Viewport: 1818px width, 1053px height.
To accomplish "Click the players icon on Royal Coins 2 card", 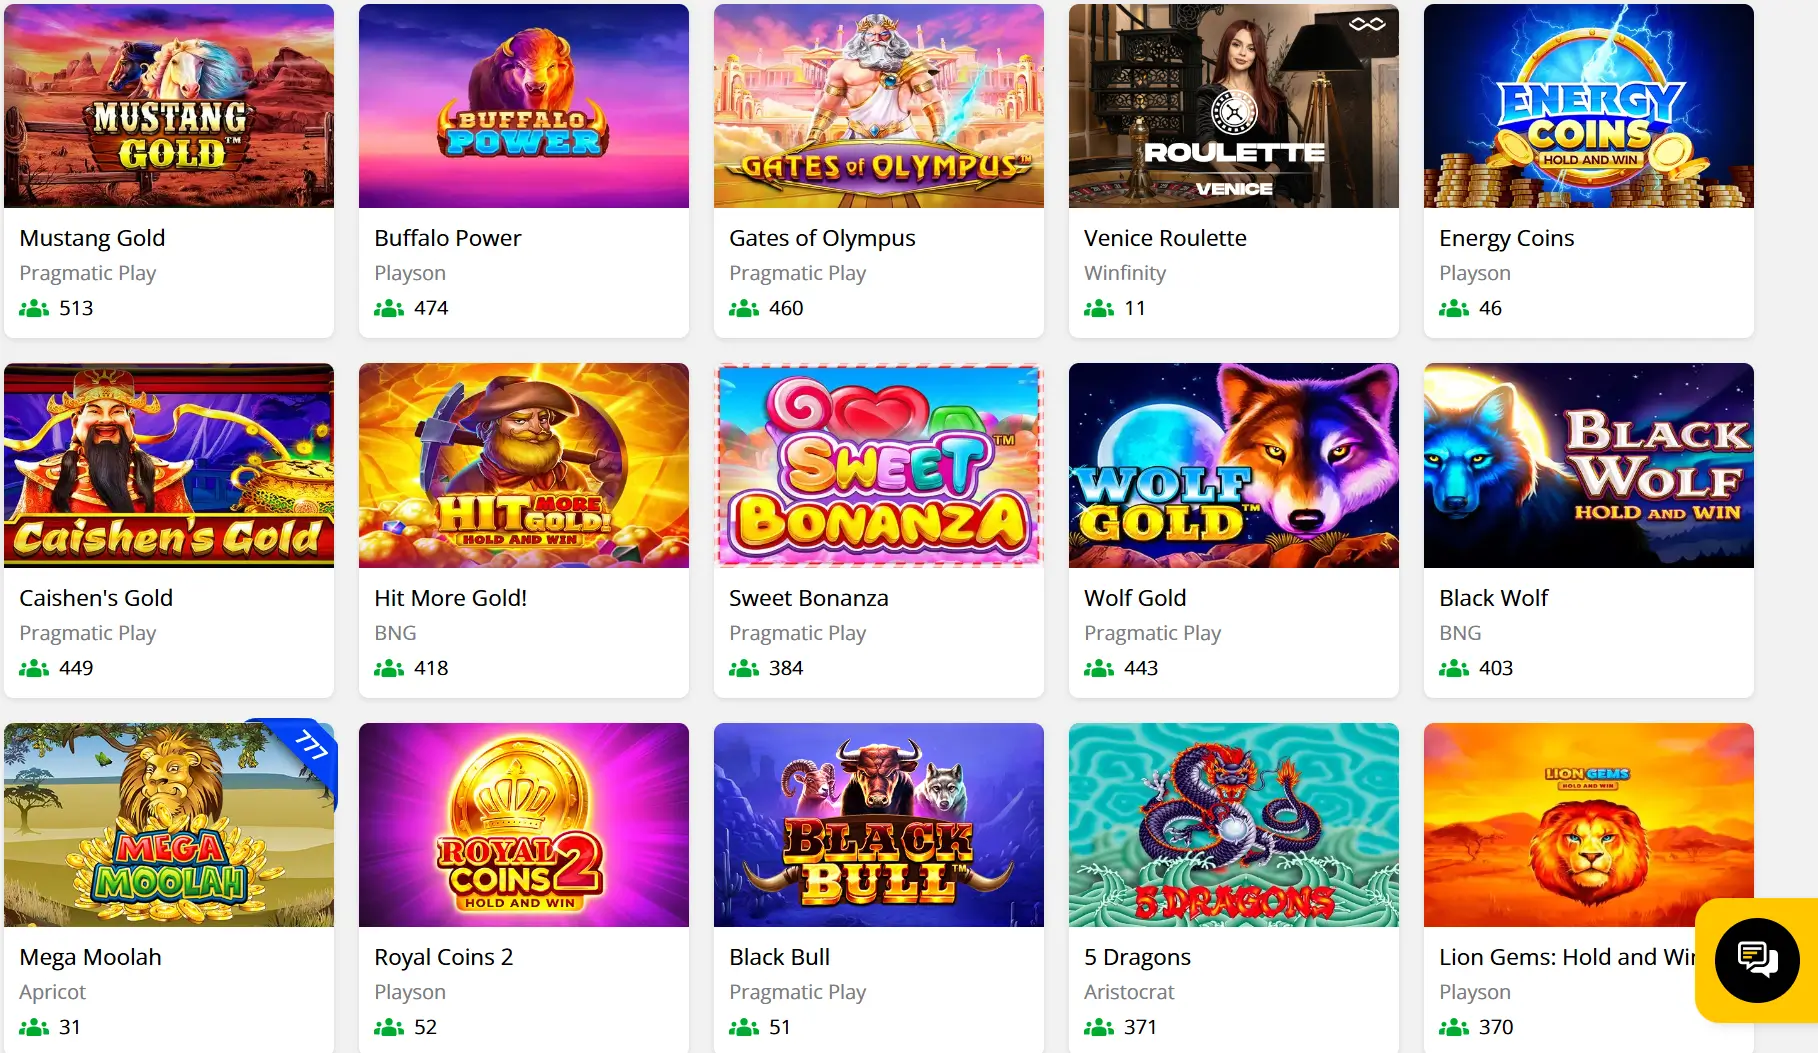I will click(389, 1027).
